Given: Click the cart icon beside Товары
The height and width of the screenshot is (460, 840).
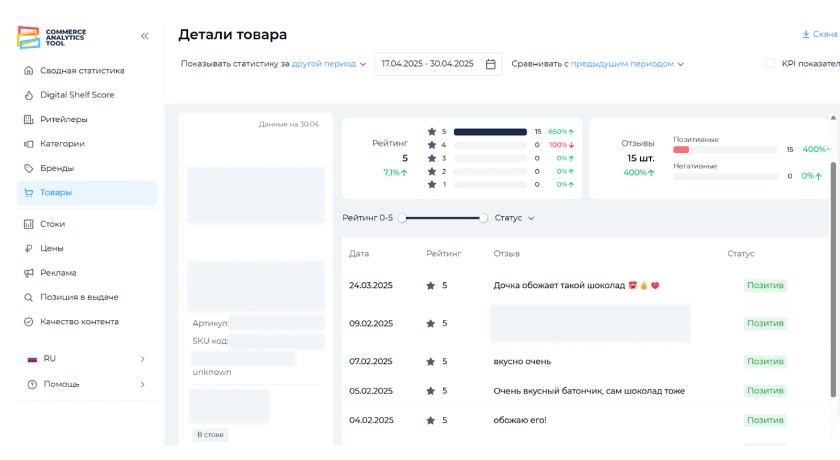Looking at the screenshot, I should point(28,193).
